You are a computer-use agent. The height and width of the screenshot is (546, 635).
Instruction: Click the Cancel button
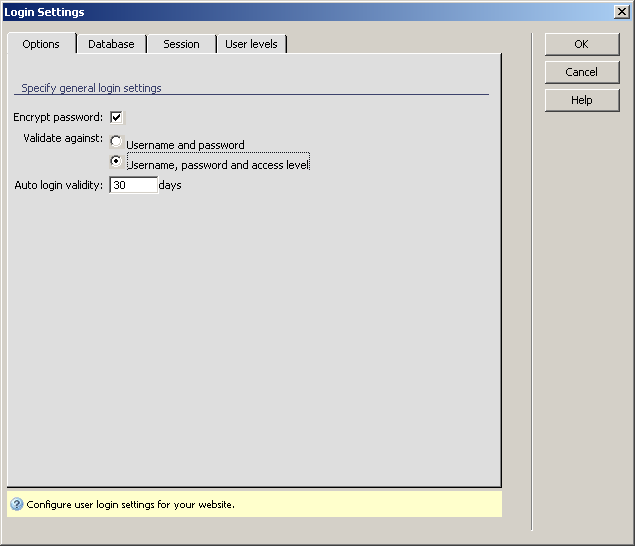[581, 72]
